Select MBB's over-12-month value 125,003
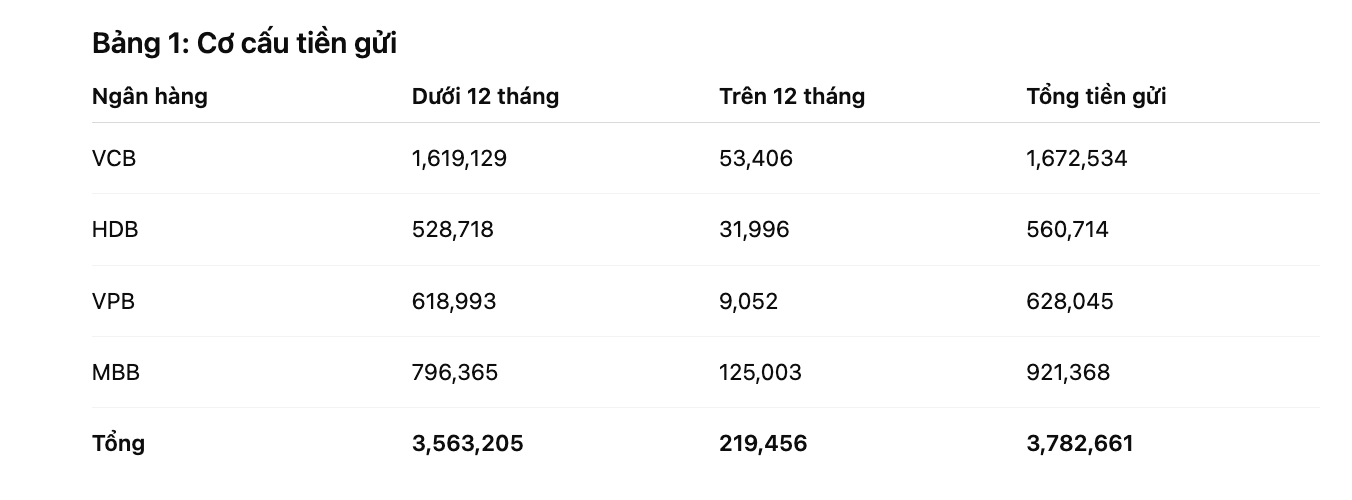 760,373
